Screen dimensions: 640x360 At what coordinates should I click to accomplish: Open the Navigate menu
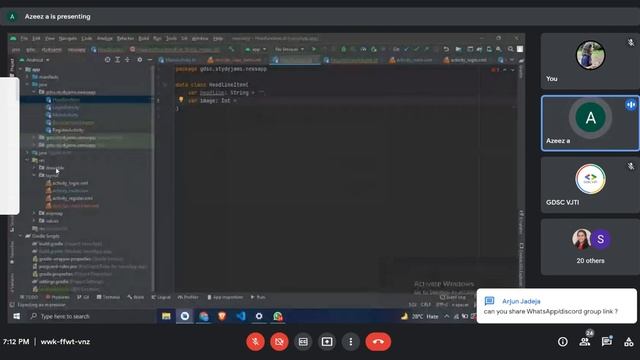(x=67, y=38)
